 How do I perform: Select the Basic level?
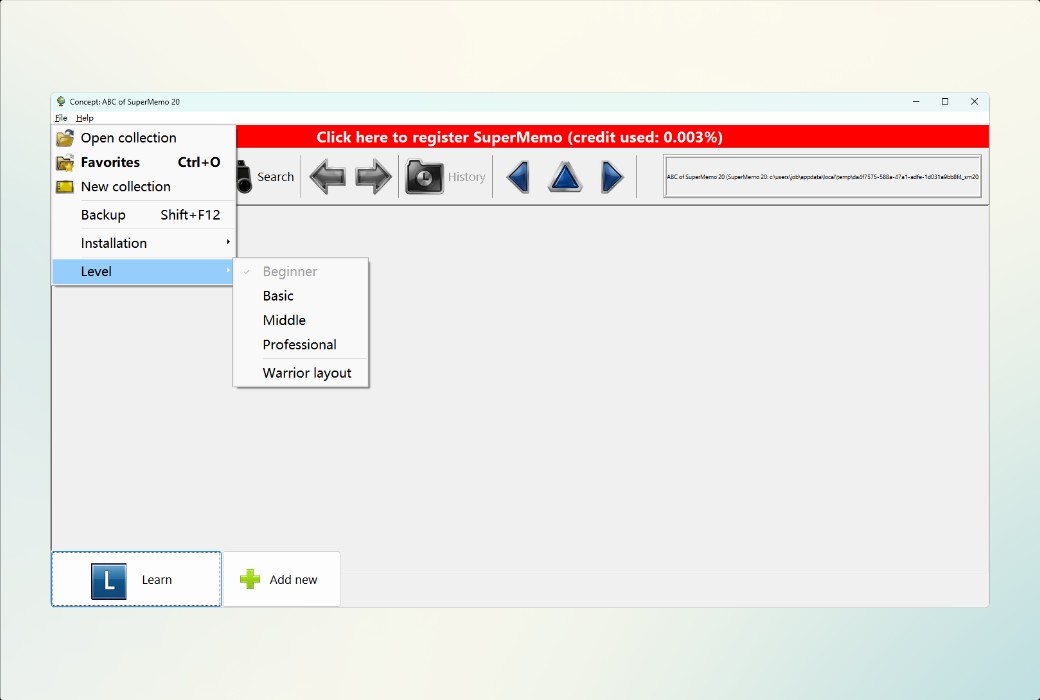tap(277, 295)
